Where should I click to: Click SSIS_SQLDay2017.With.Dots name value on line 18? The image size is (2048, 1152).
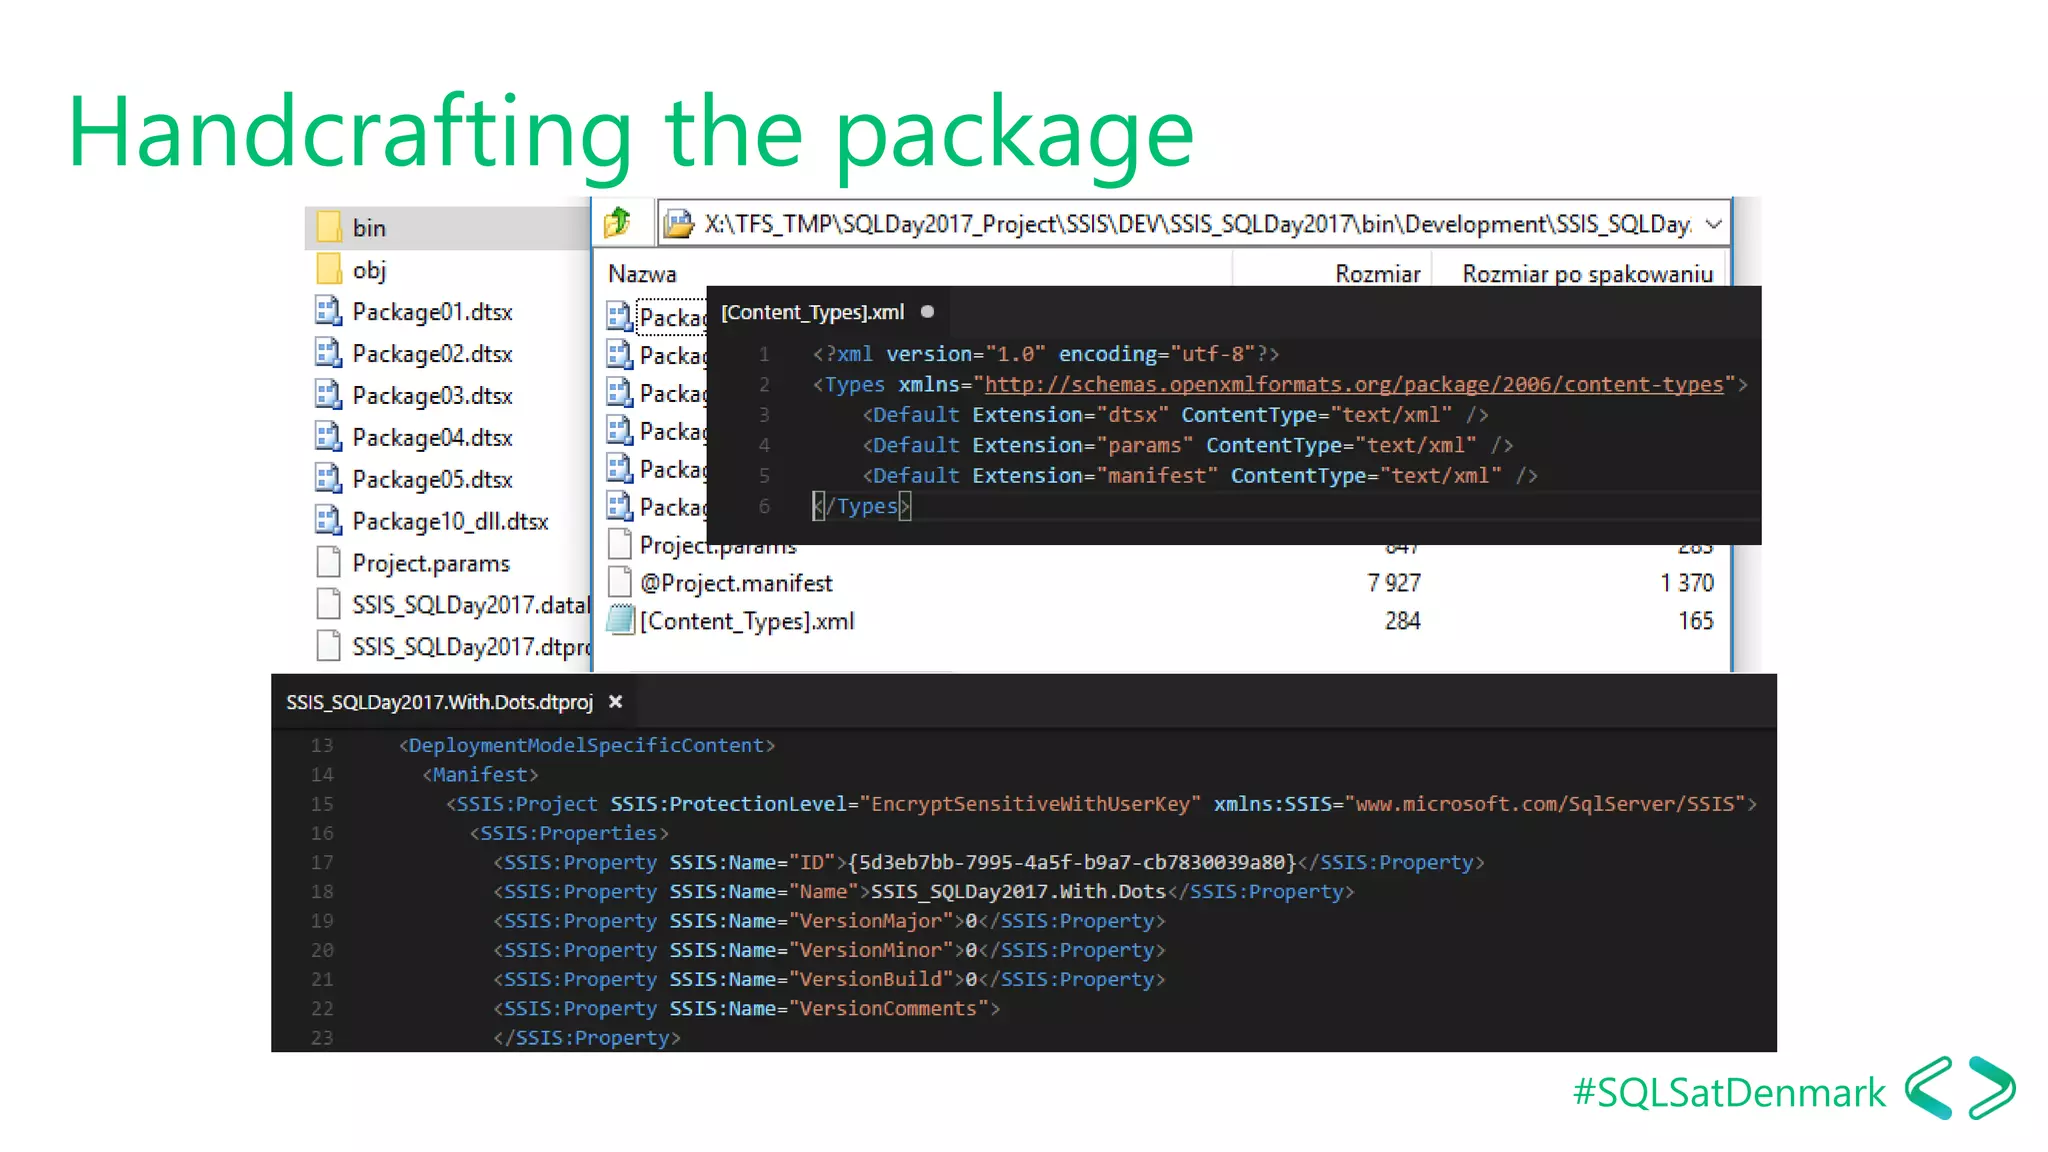(x=1018, y=891)
